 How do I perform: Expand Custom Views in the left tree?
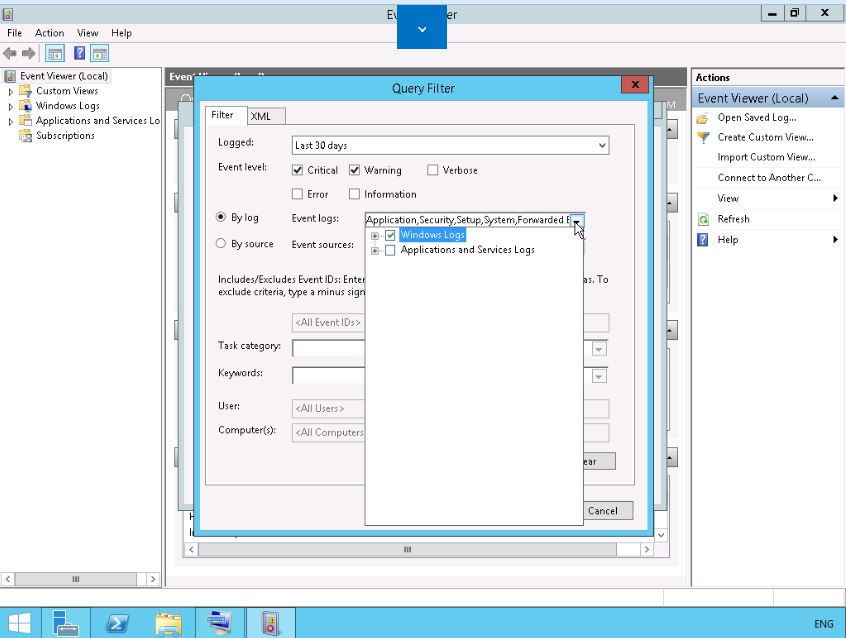10,91
